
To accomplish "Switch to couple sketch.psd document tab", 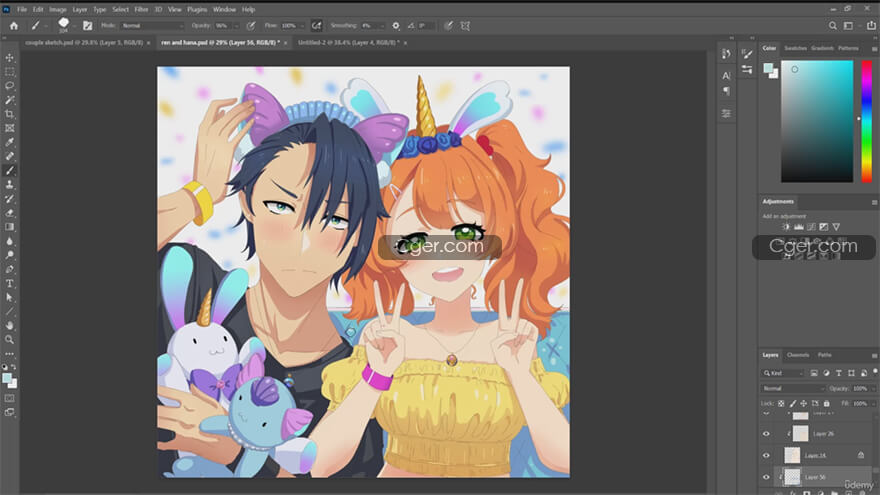I will [84, 43].
